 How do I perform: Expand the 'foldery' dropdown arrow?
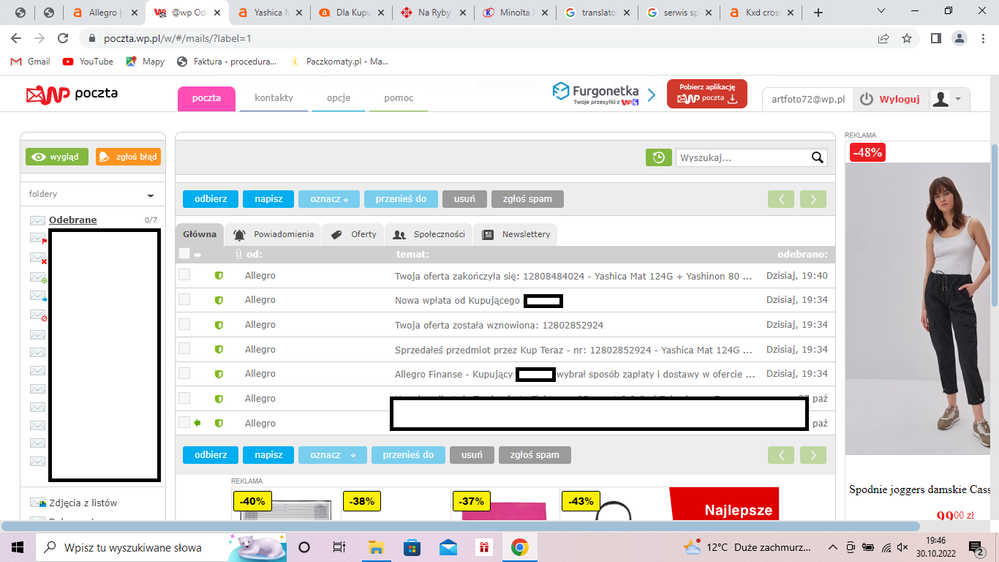coord(151,195)
